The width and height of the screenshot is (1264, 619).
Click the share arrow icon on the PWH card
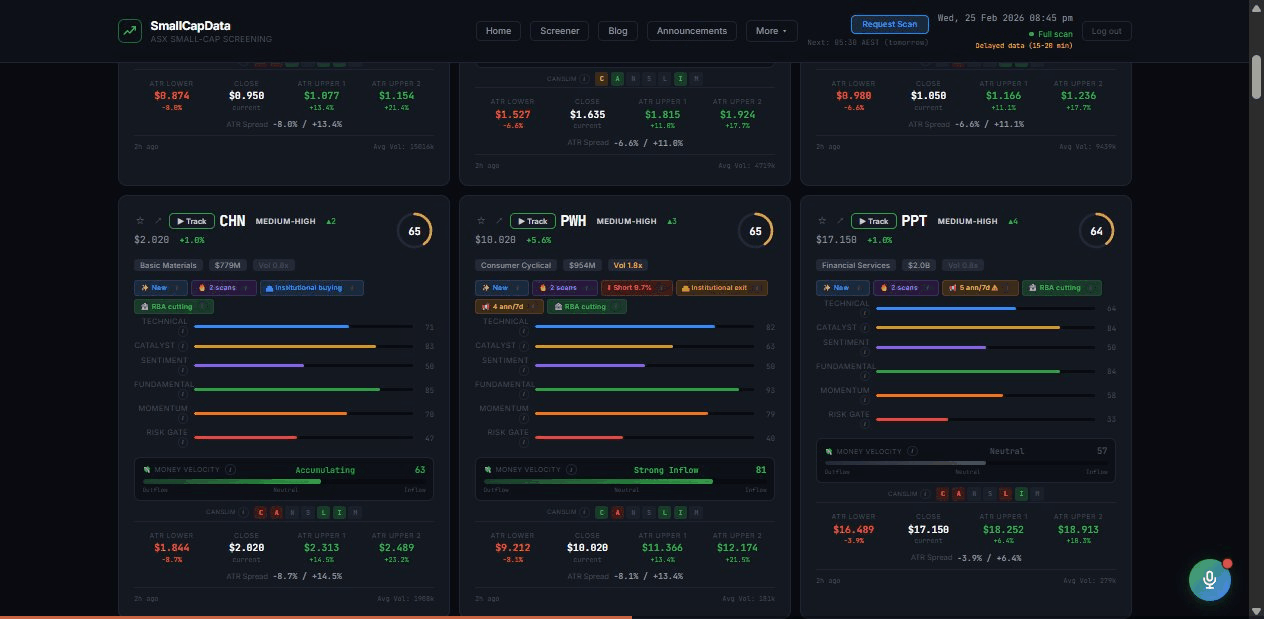pyautogui.click(x=499, y=220)
